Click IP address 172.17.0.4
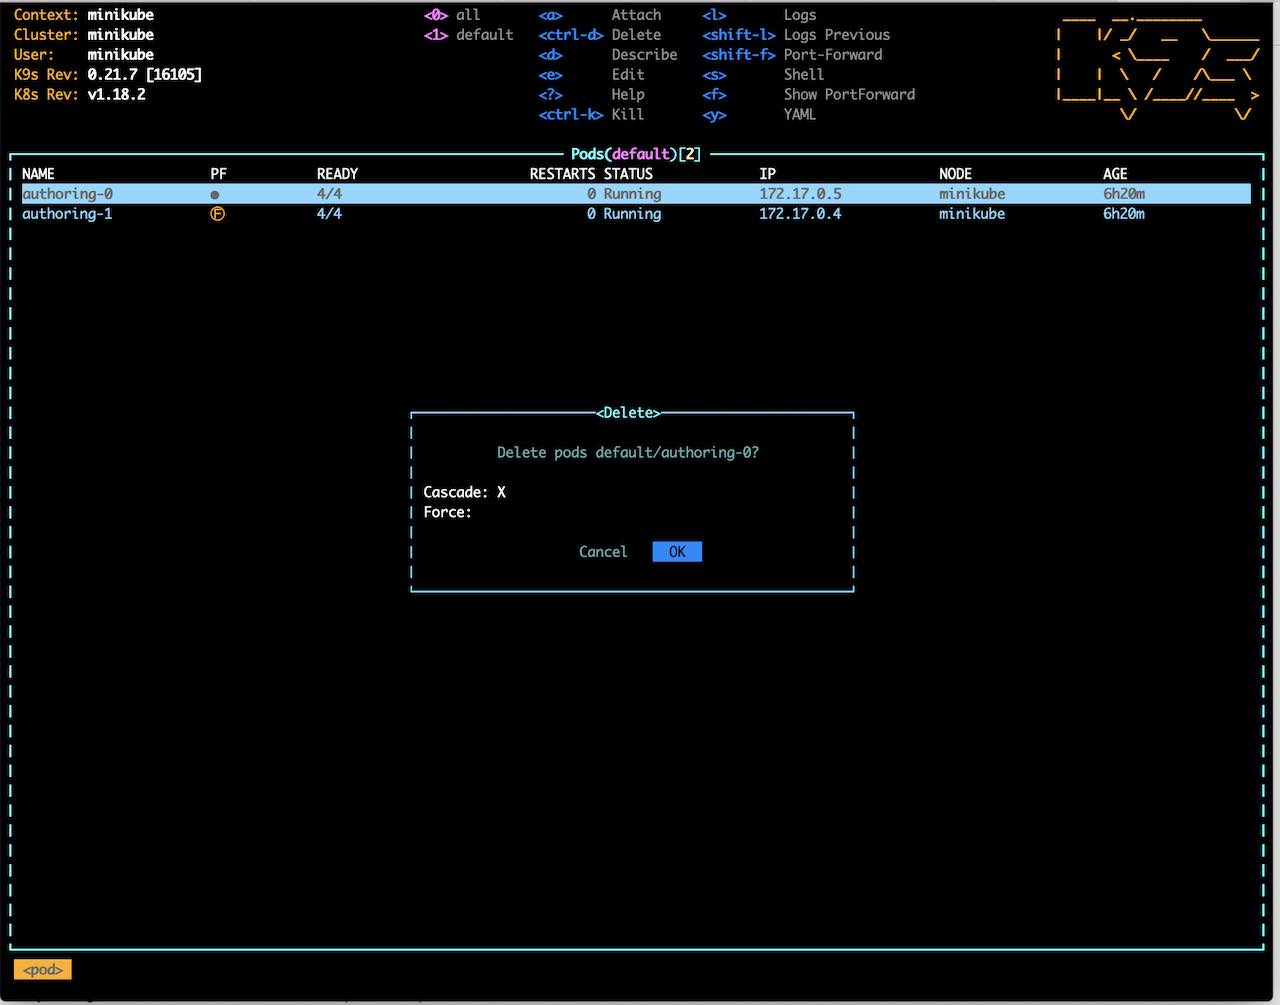 [800, 214]
